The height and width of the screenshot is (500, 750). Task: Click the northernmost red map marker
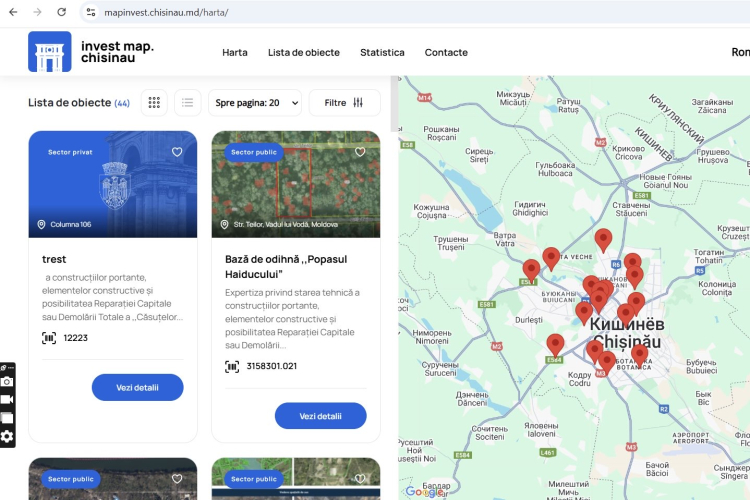(x=603, y=239)
